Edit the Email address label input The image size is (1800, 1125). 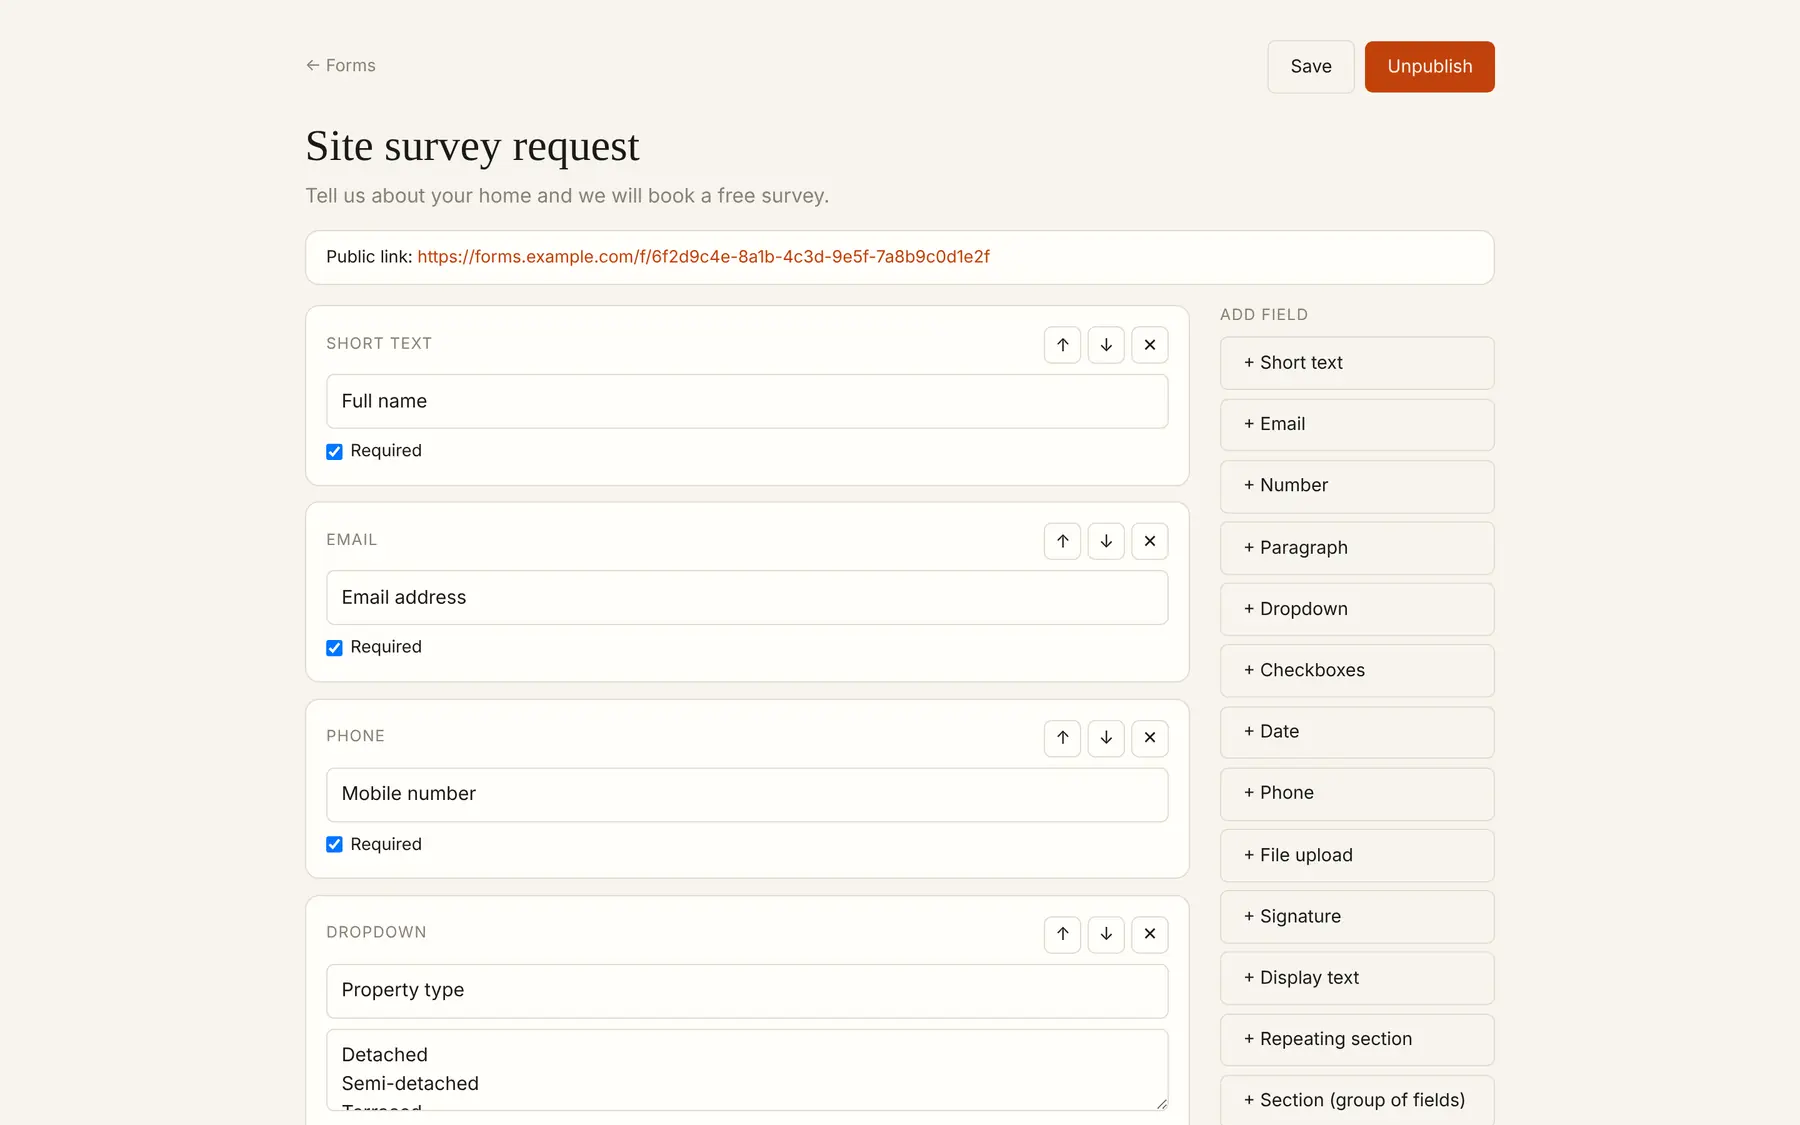click(x=747, y=598)
